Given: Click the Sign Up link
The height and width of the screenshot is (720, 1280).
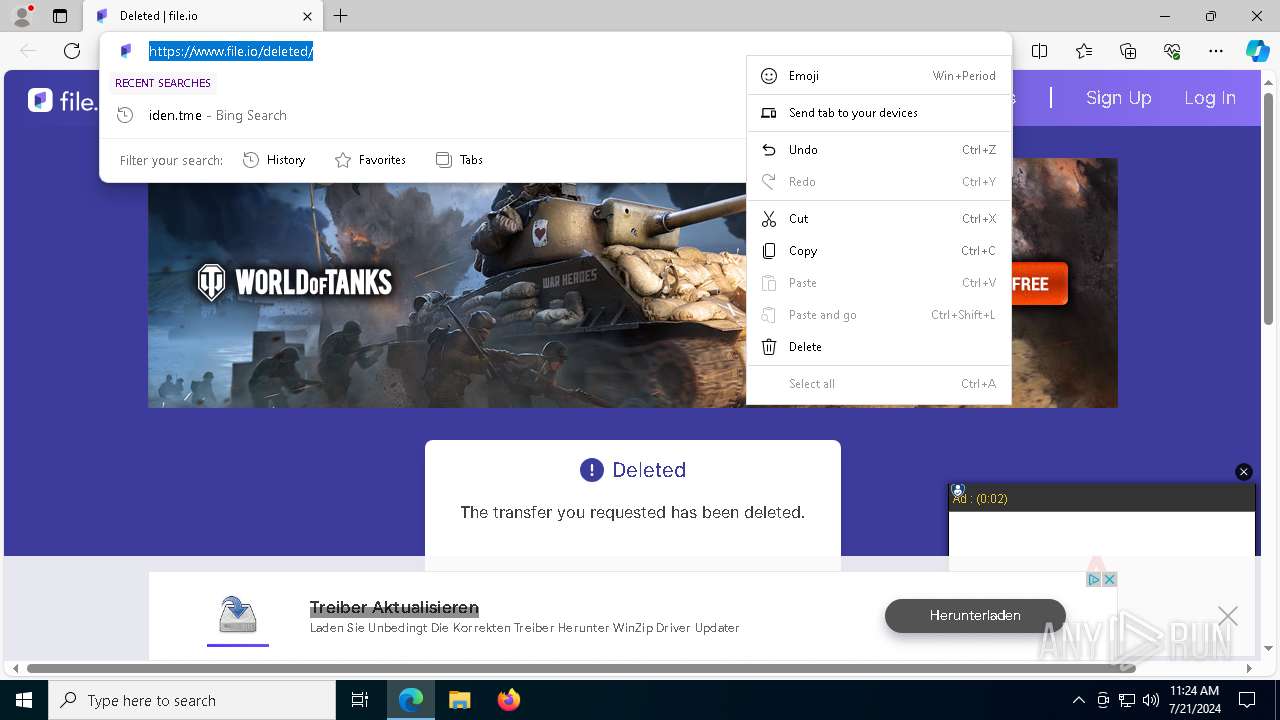Looking at the screenshot, I should (x=1118, y=98).
